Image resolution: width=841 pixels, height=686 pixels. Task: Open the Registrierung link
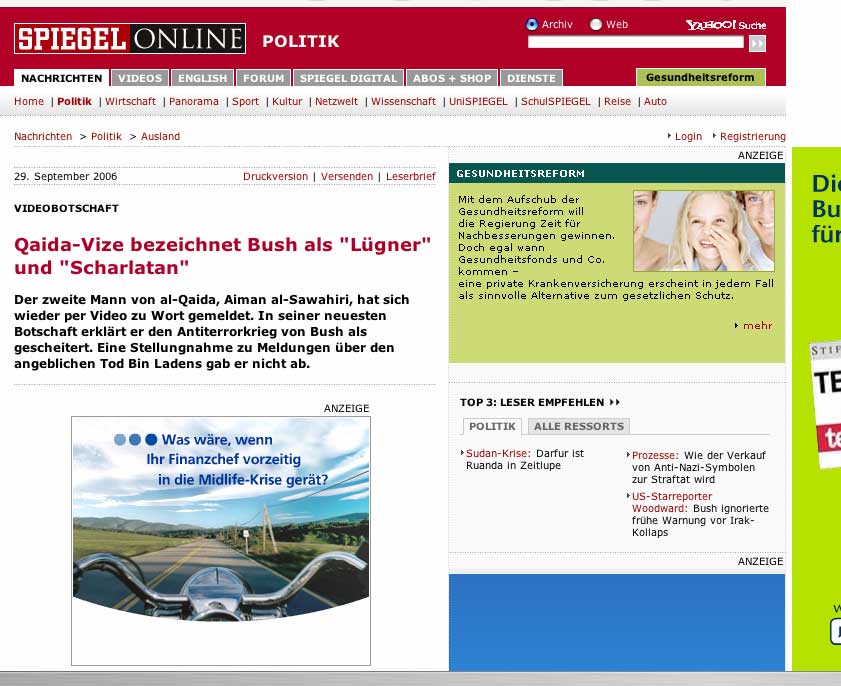pos(752,136)
